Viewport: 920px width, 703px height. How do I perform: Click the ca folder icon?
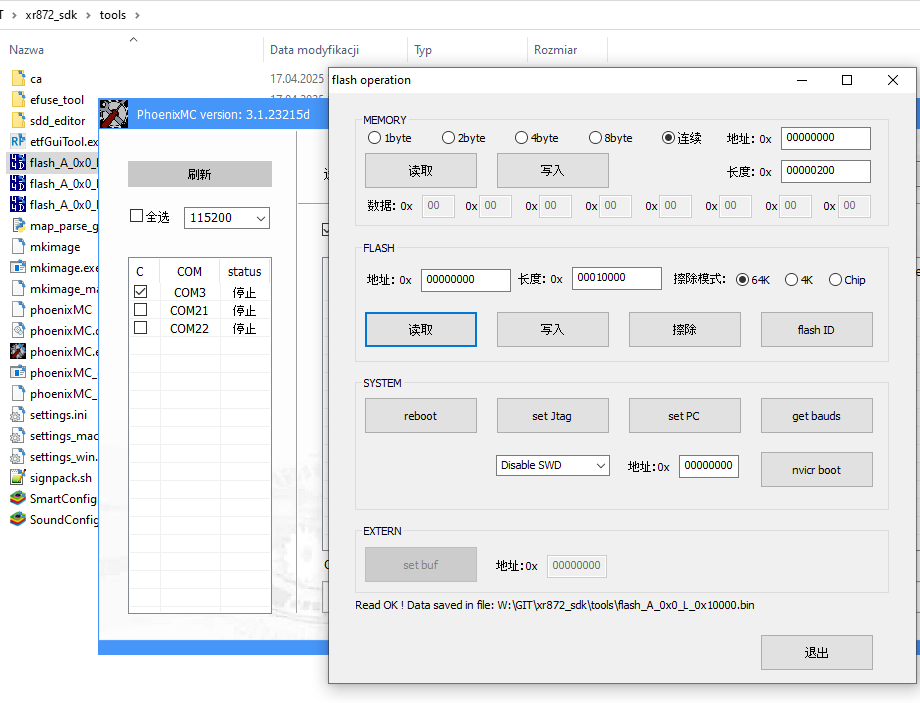click(x=18, y=78)
